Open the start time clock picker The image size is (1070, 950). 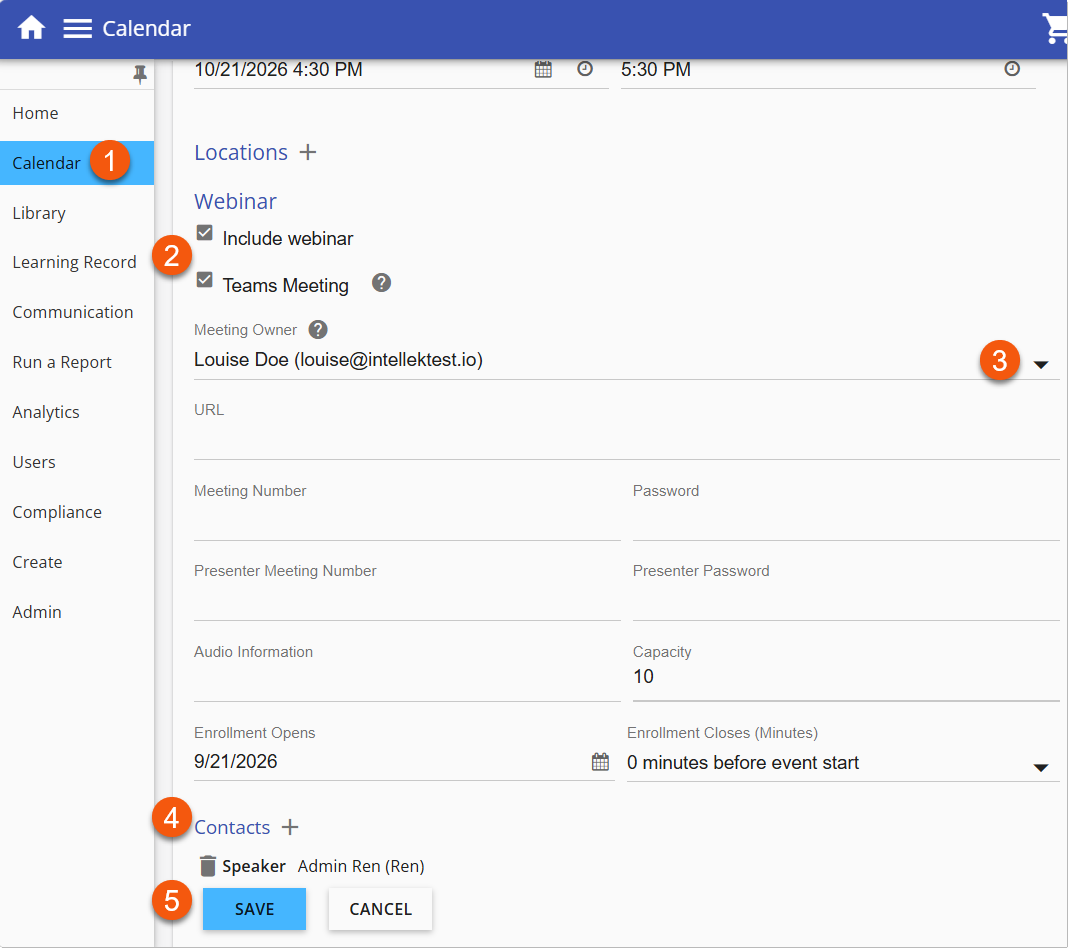coord(585,69)
